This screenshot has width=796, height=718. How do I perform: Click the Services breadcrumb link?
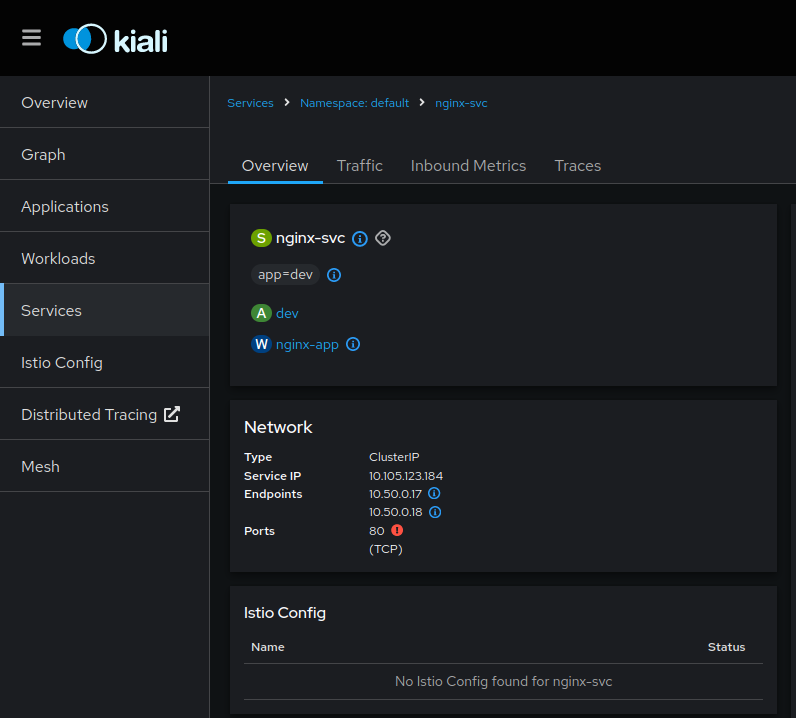(x=250, y=103)
